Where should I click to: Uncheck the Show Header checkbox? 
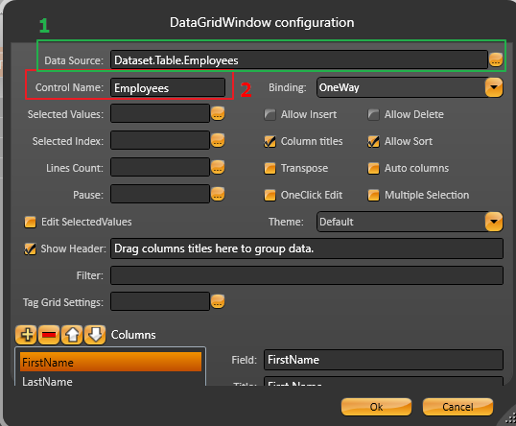tap(30, 249)
